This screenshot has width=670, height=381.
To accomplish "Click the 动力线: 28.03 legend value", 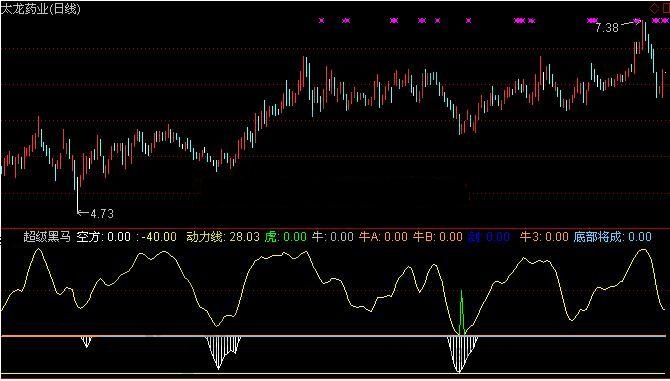I will click(x=223, y=237).
